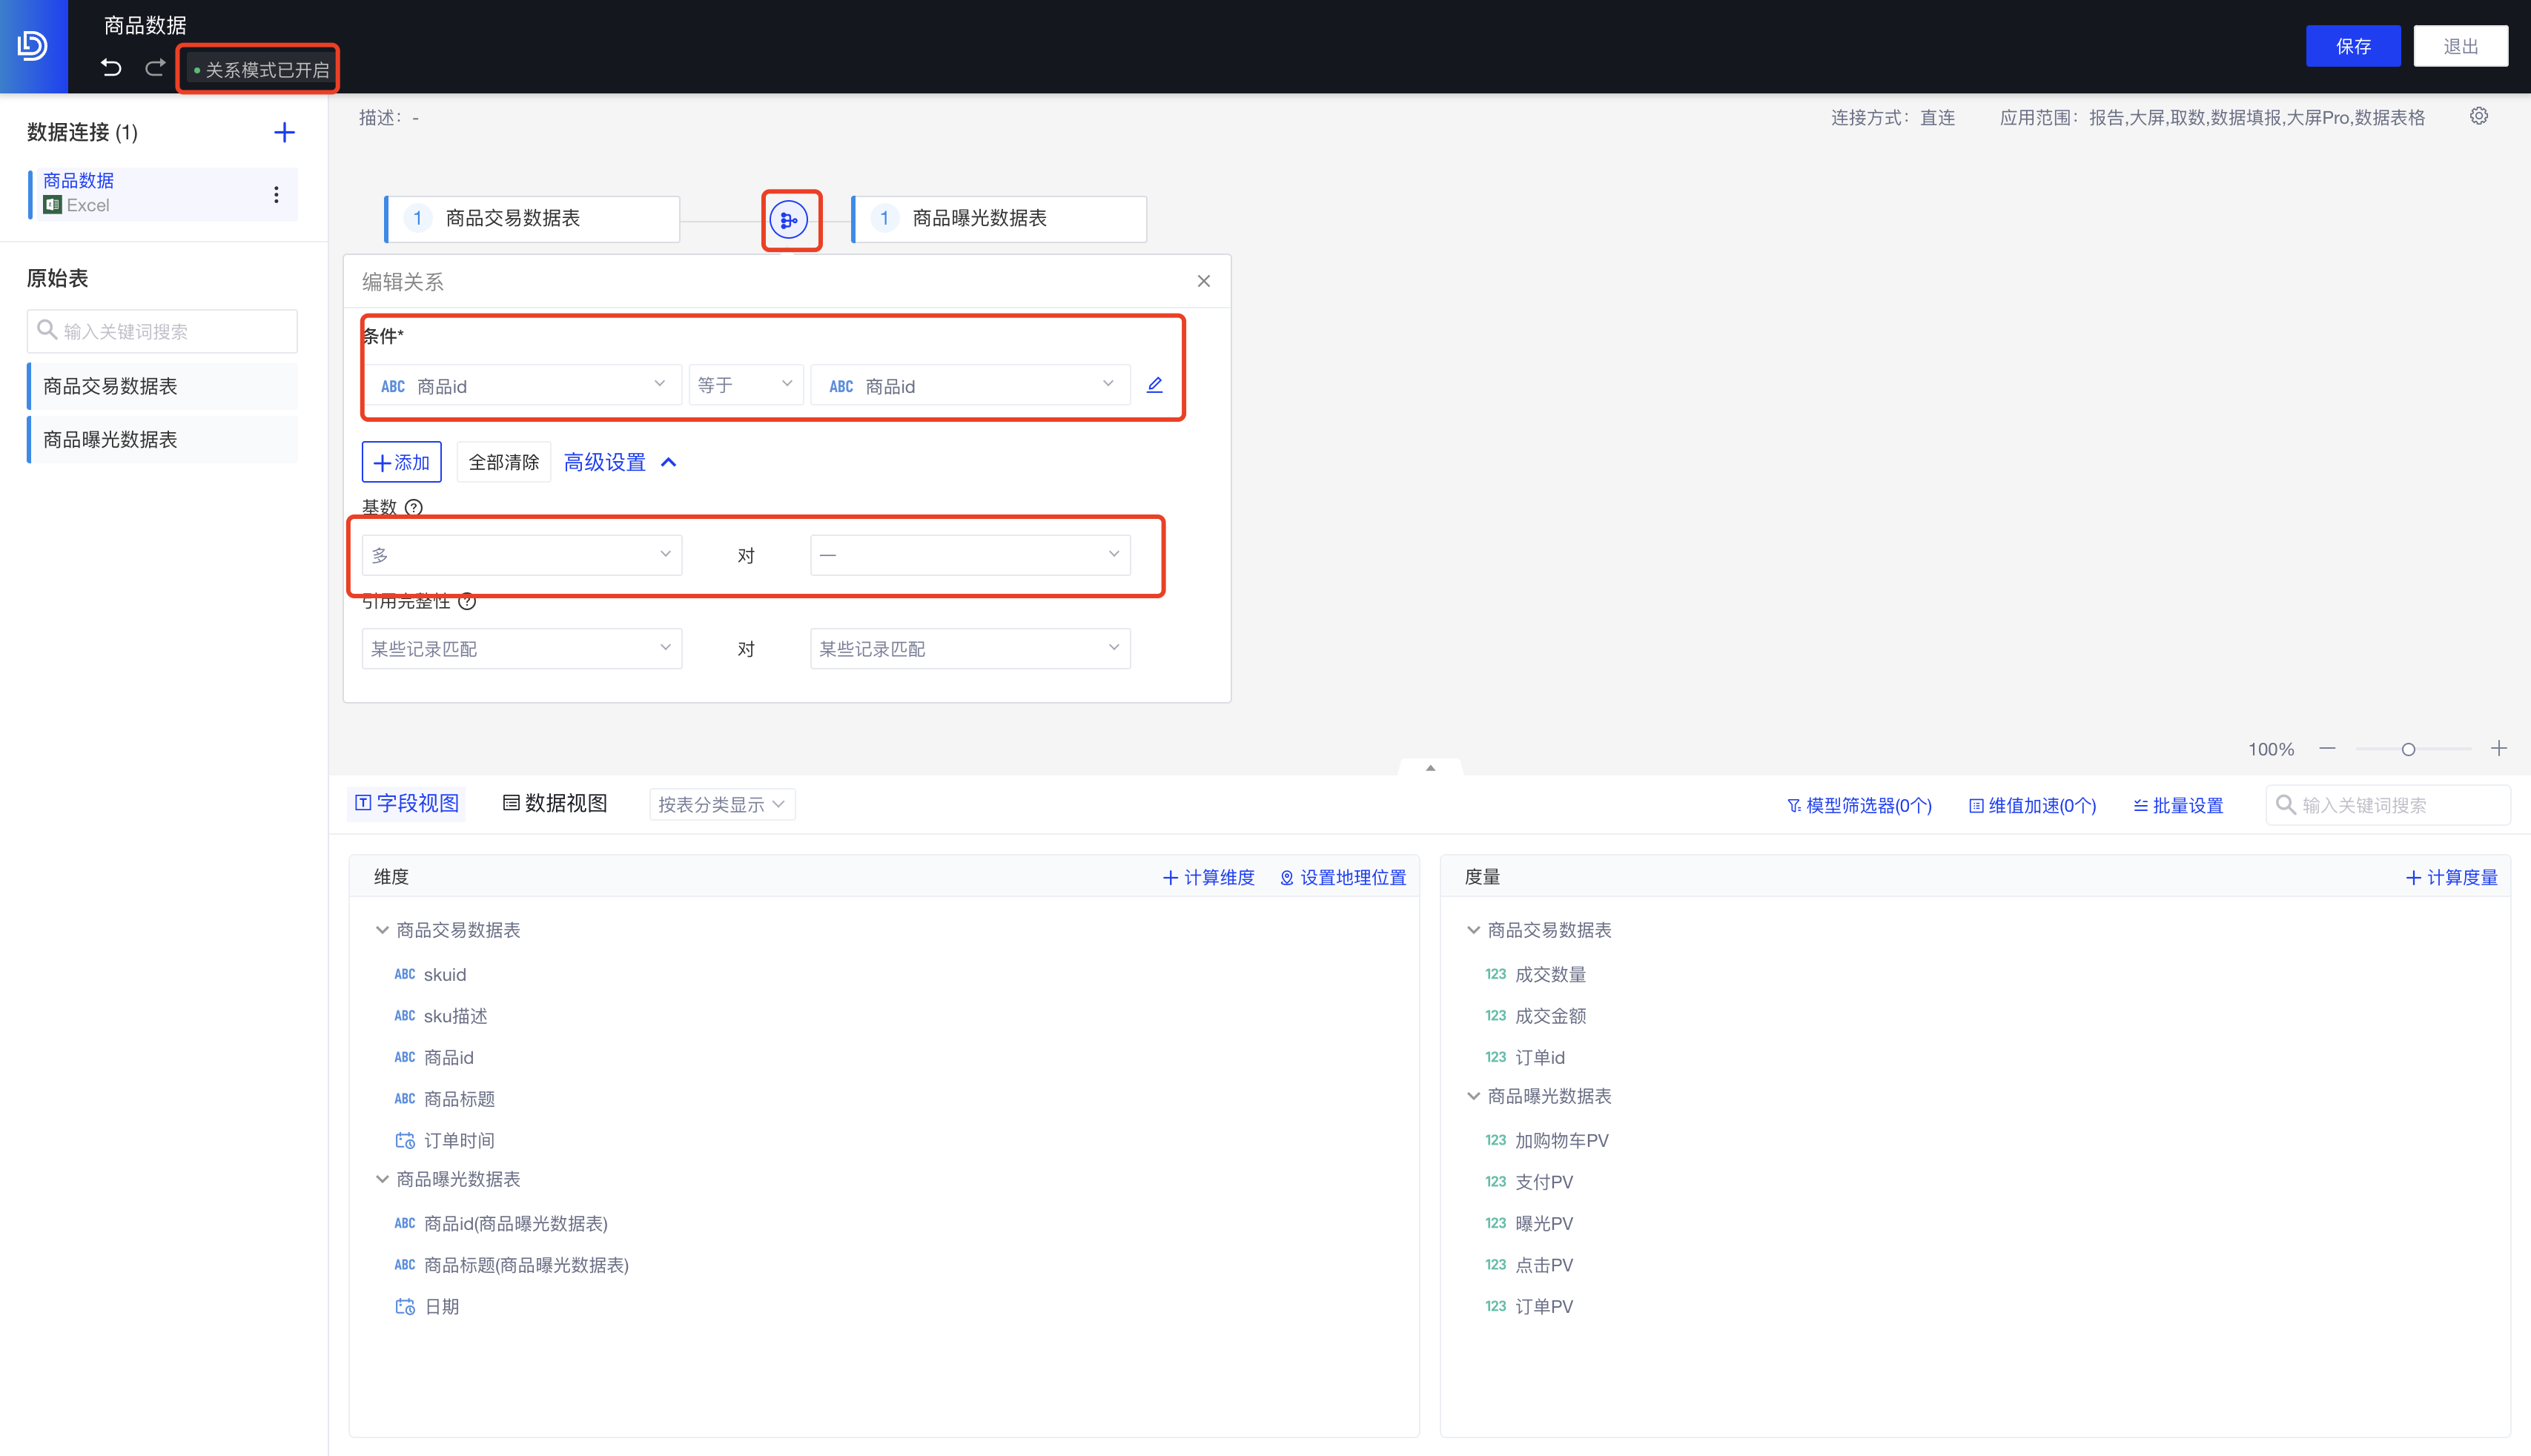Click the help icon next to 基数
Screen dimensions: 2531x1456
414,507
